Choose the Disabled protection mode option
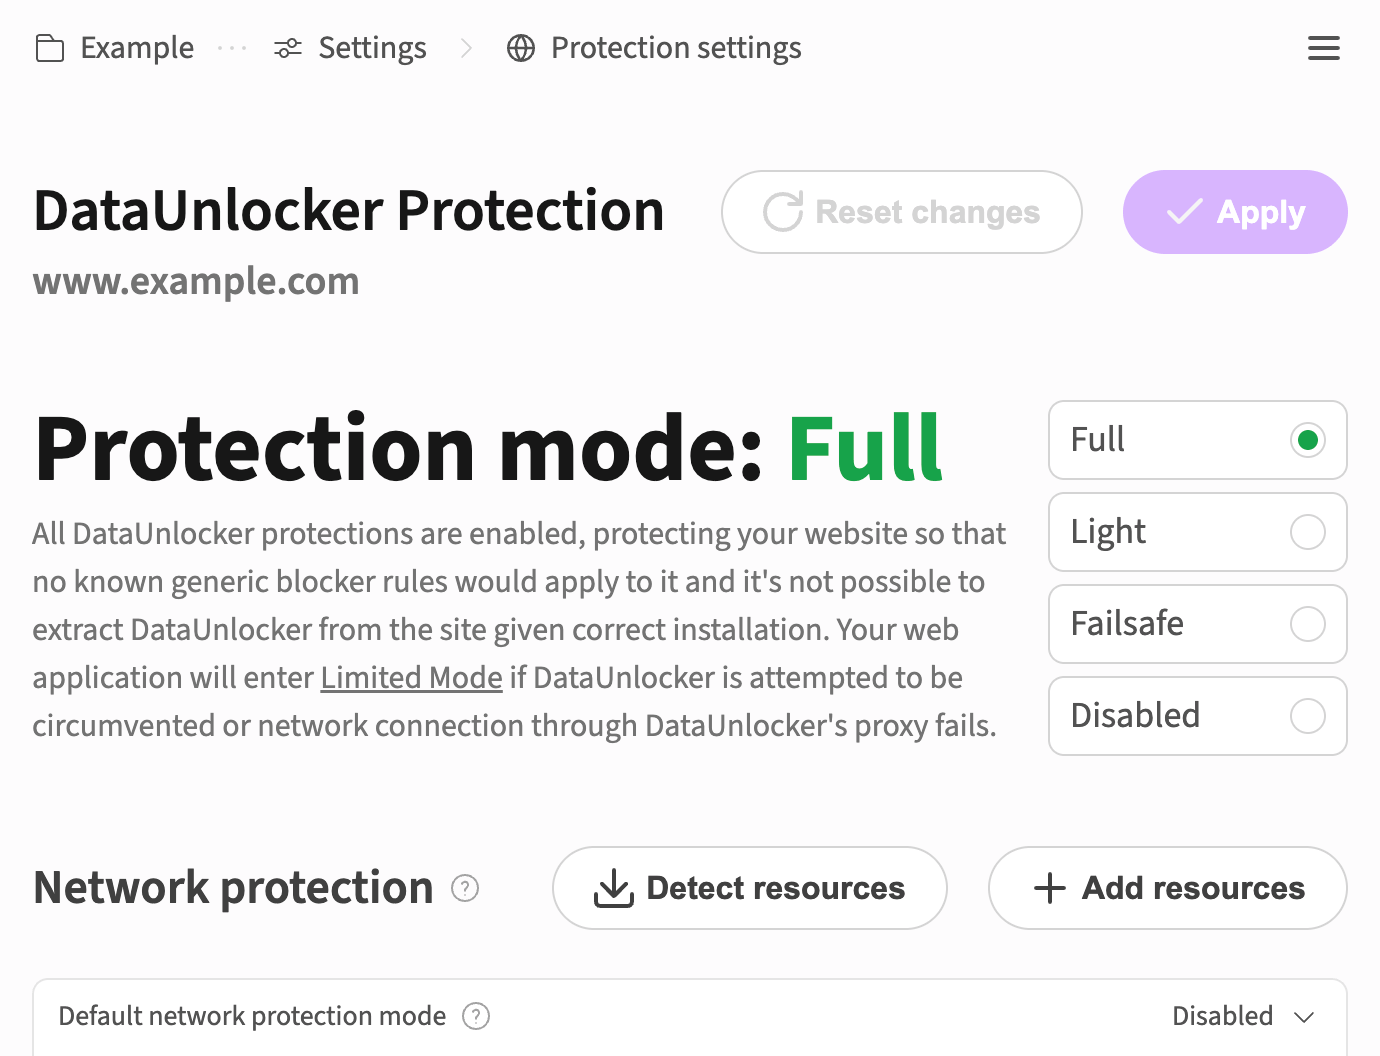 (x=1307, y=716)
